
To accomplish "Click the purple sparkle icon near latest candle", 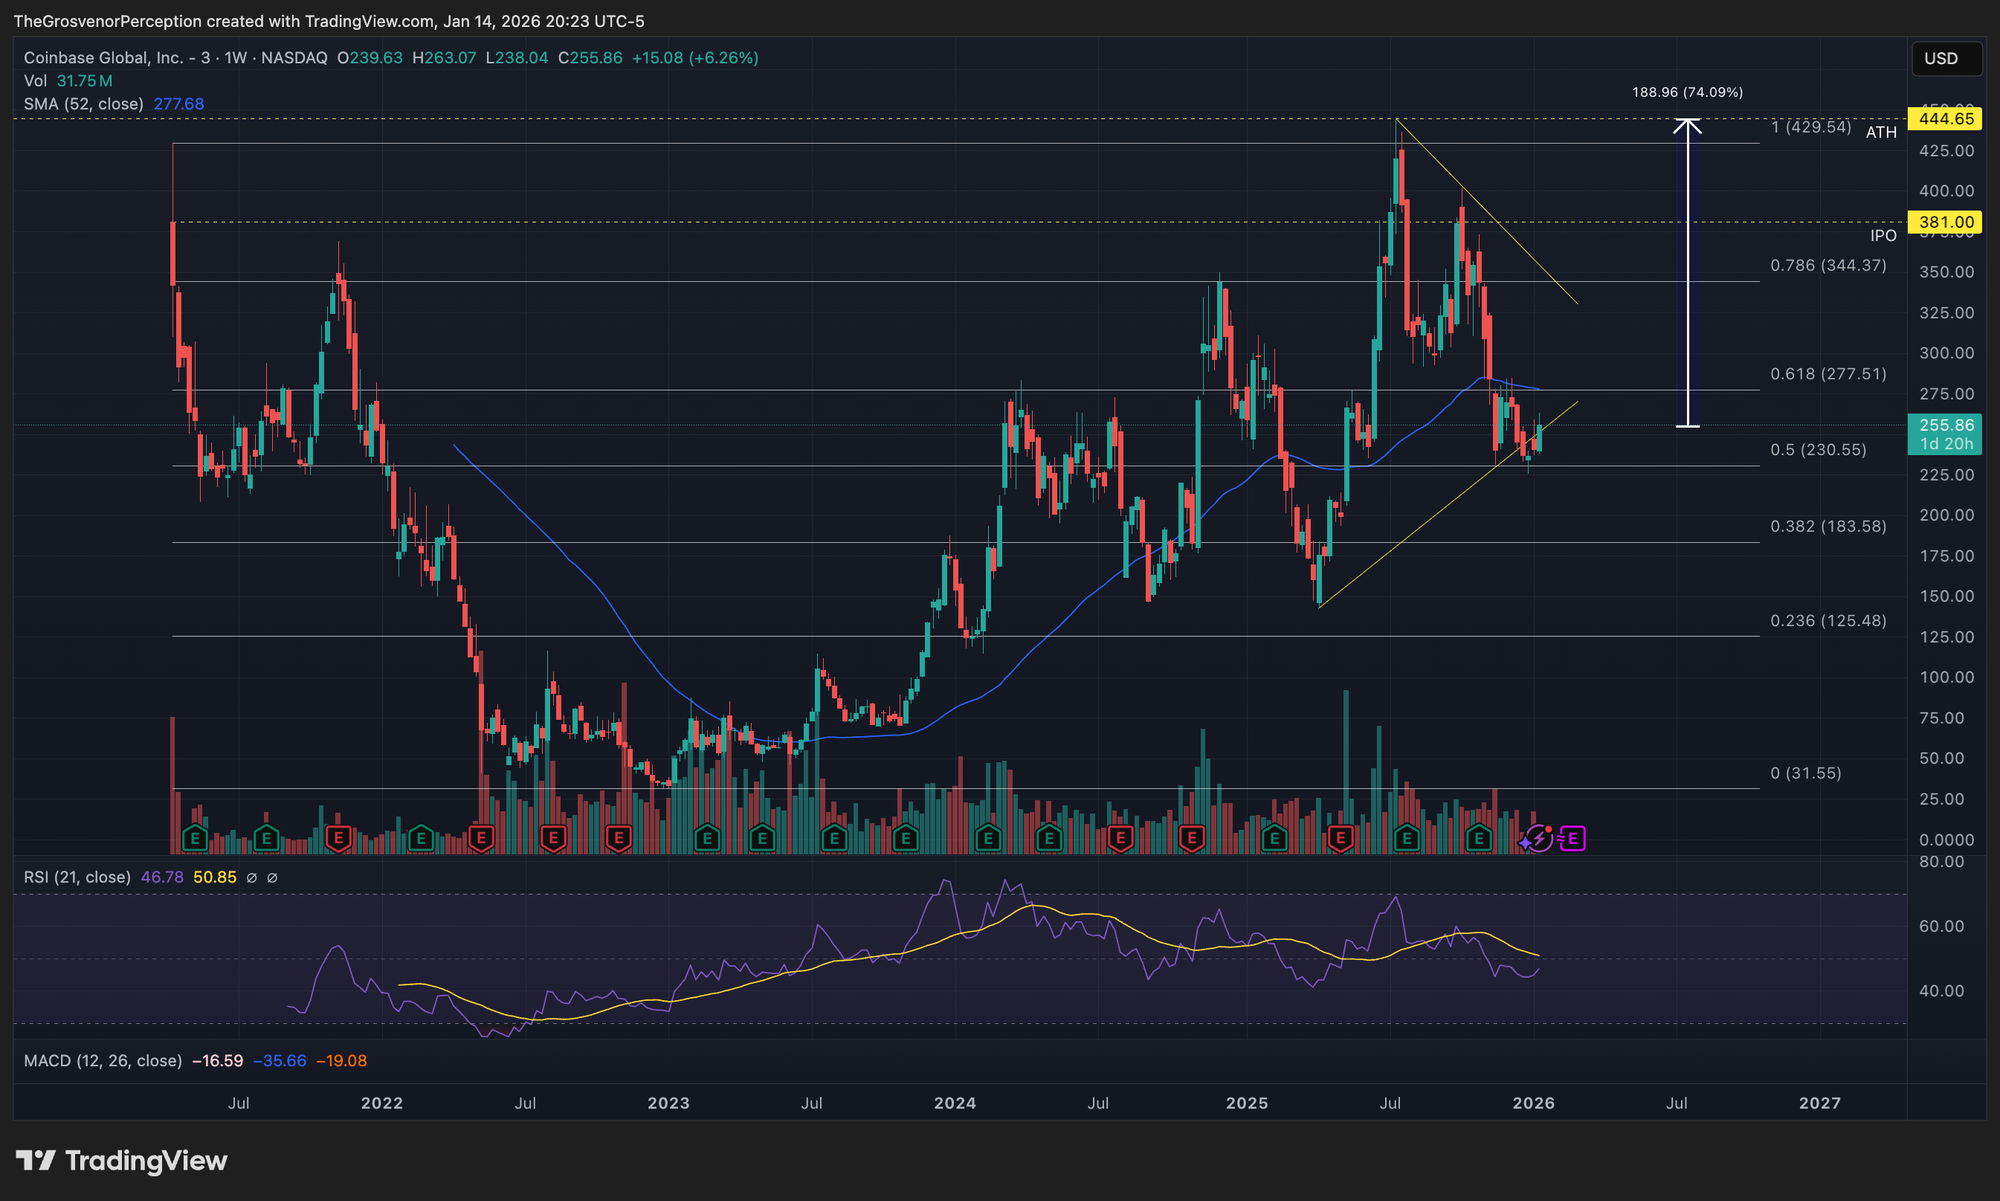I will (x=1525, y=843).
